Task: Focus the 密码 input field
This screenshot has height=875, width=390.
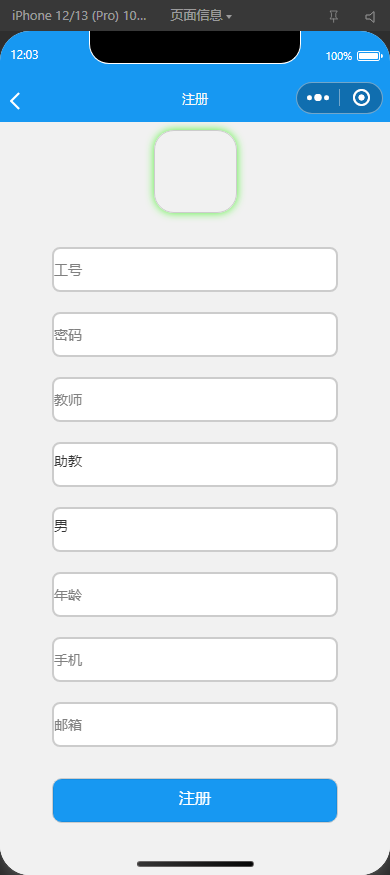Action: (x=195, y=334)
